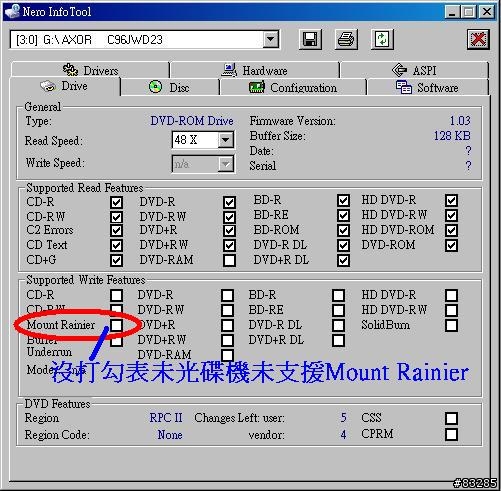Image resolution: width=501 pixels, height=491 pixels.
Task: Toggle the HD DVD-R write checkbox
Action: coord(451,295)
